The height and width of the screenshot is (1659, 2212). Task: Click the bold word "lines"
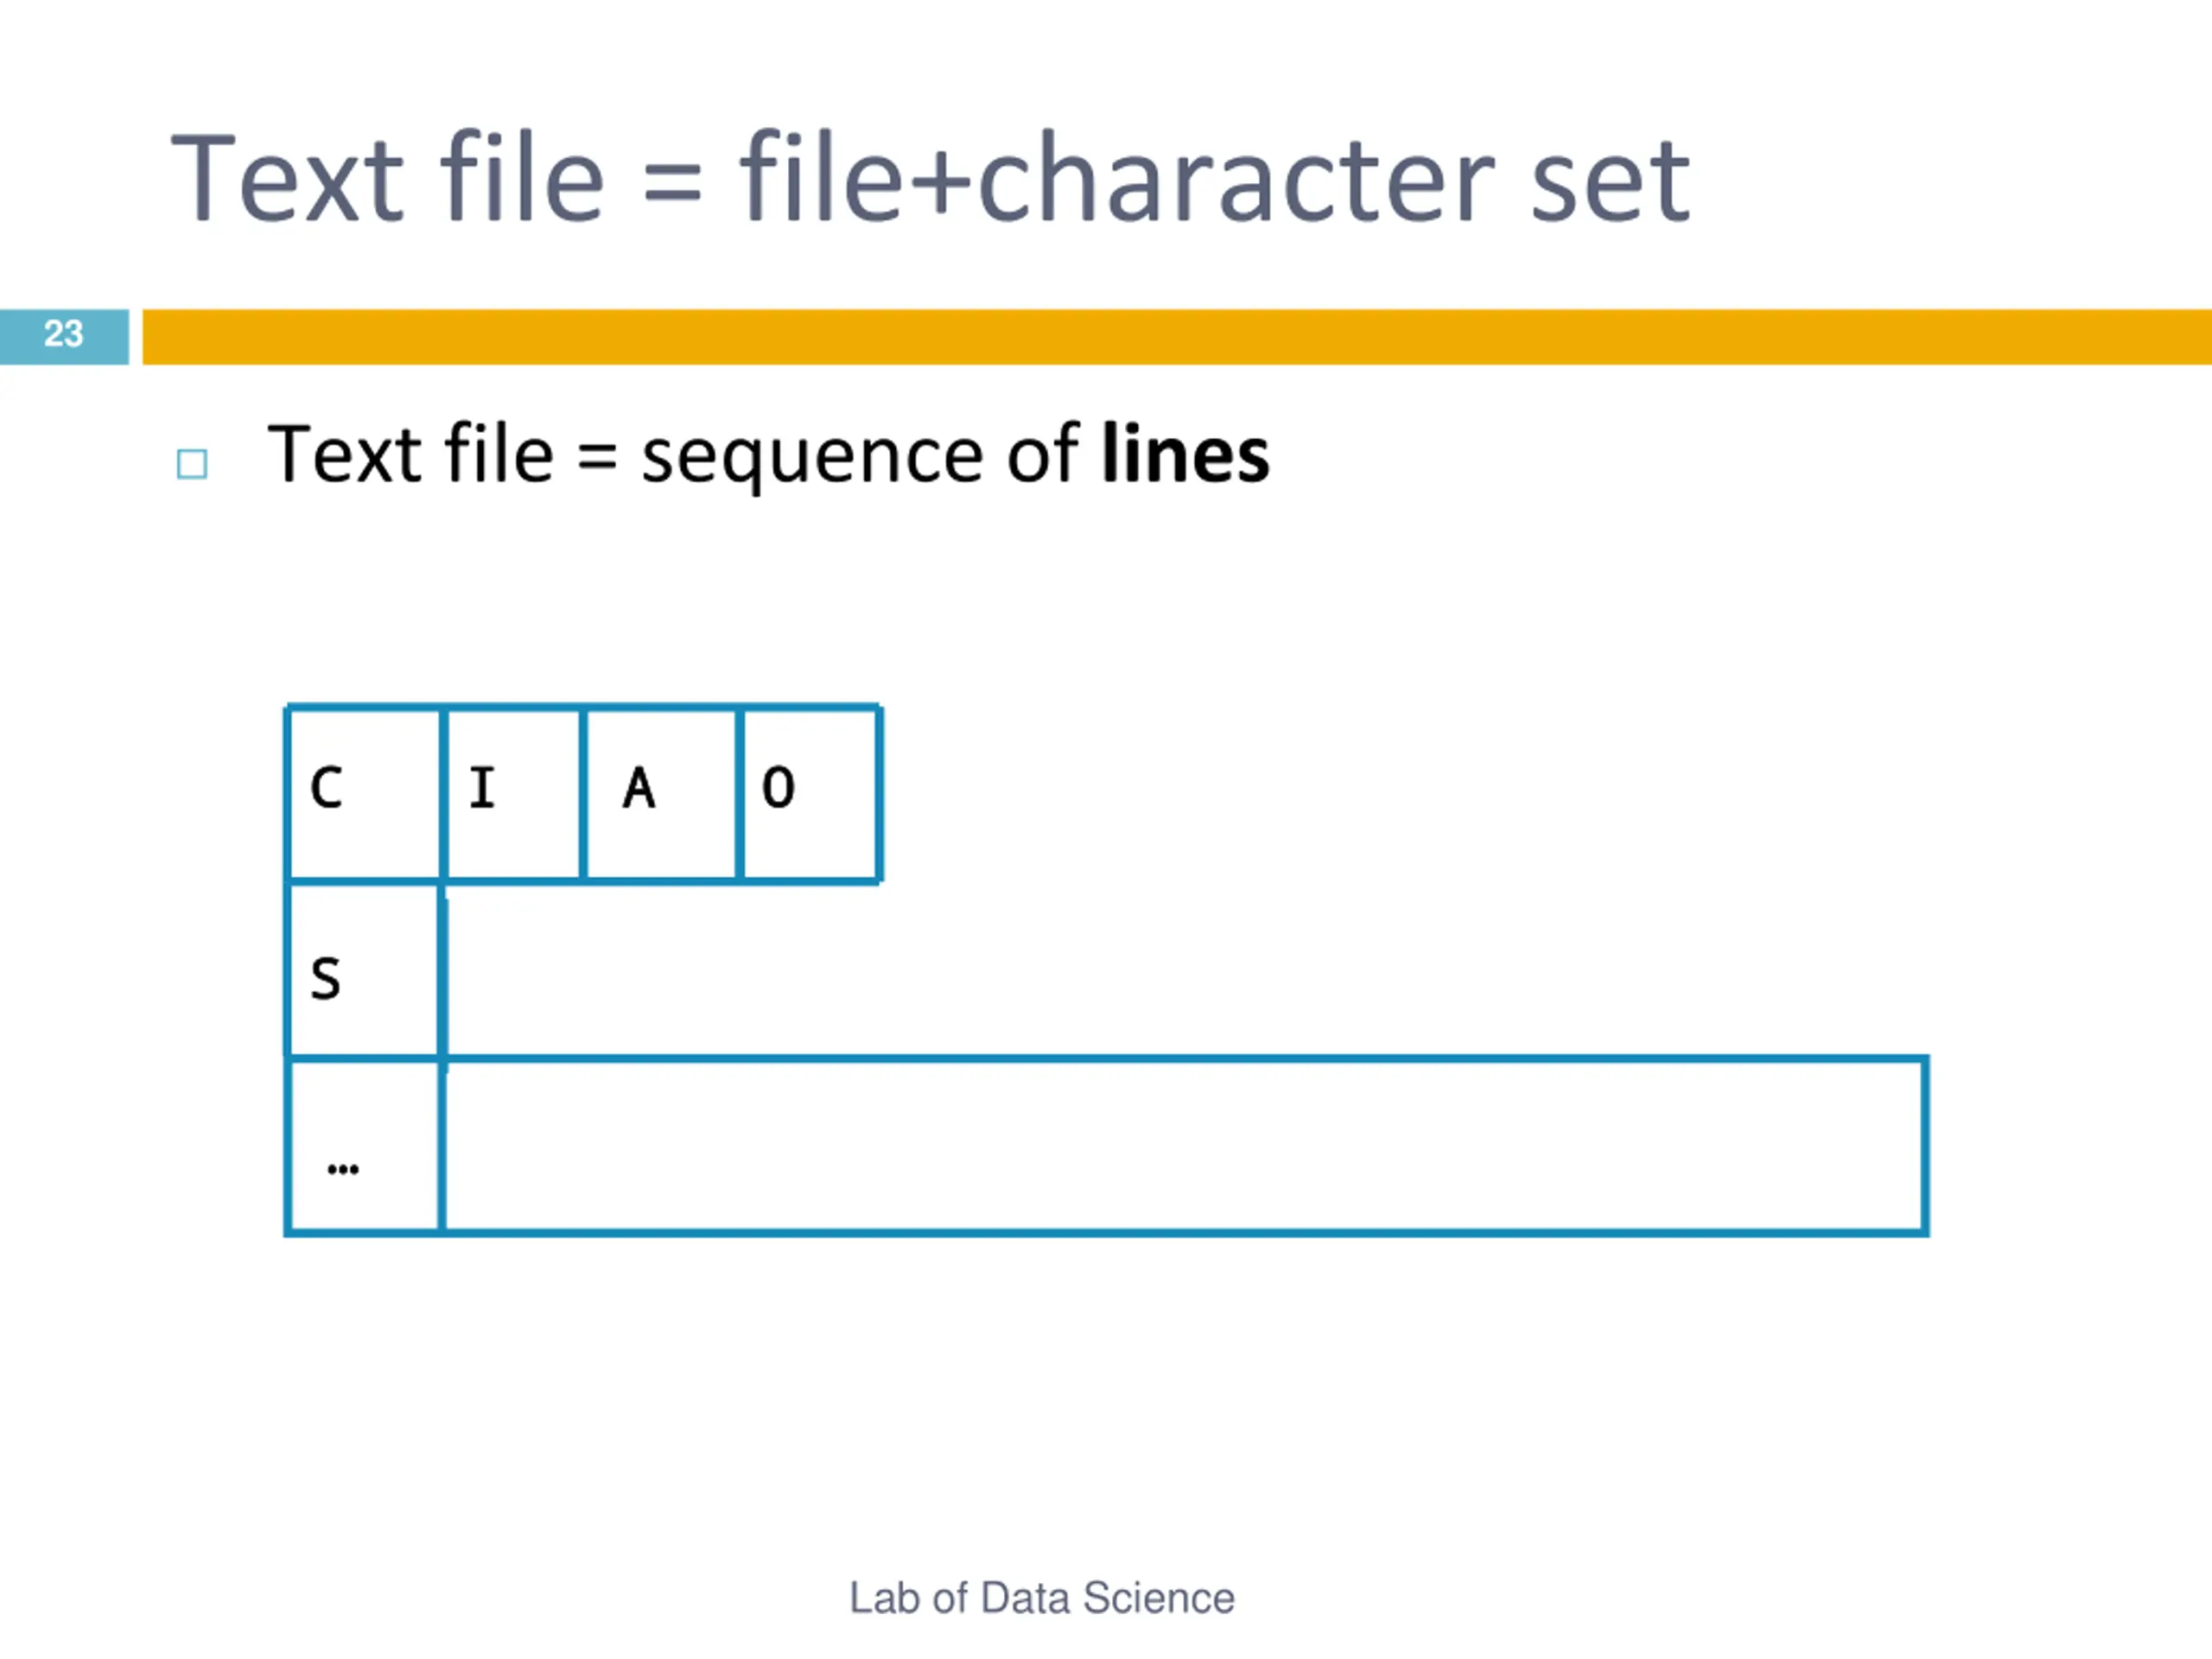[1185, 454]
